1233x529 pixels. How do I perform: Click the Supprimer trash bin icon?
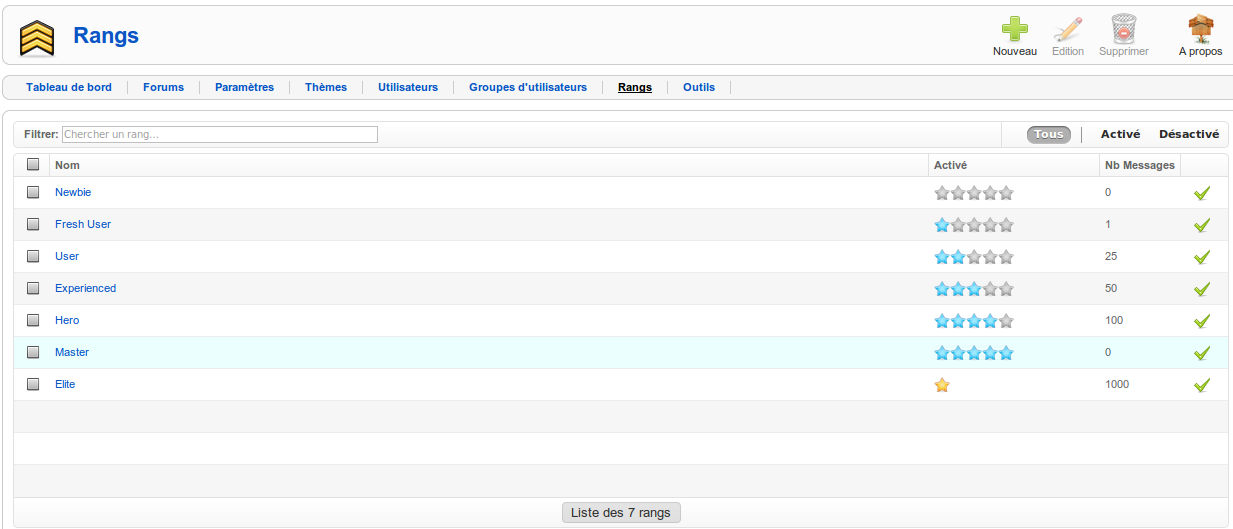(1124, 30)
